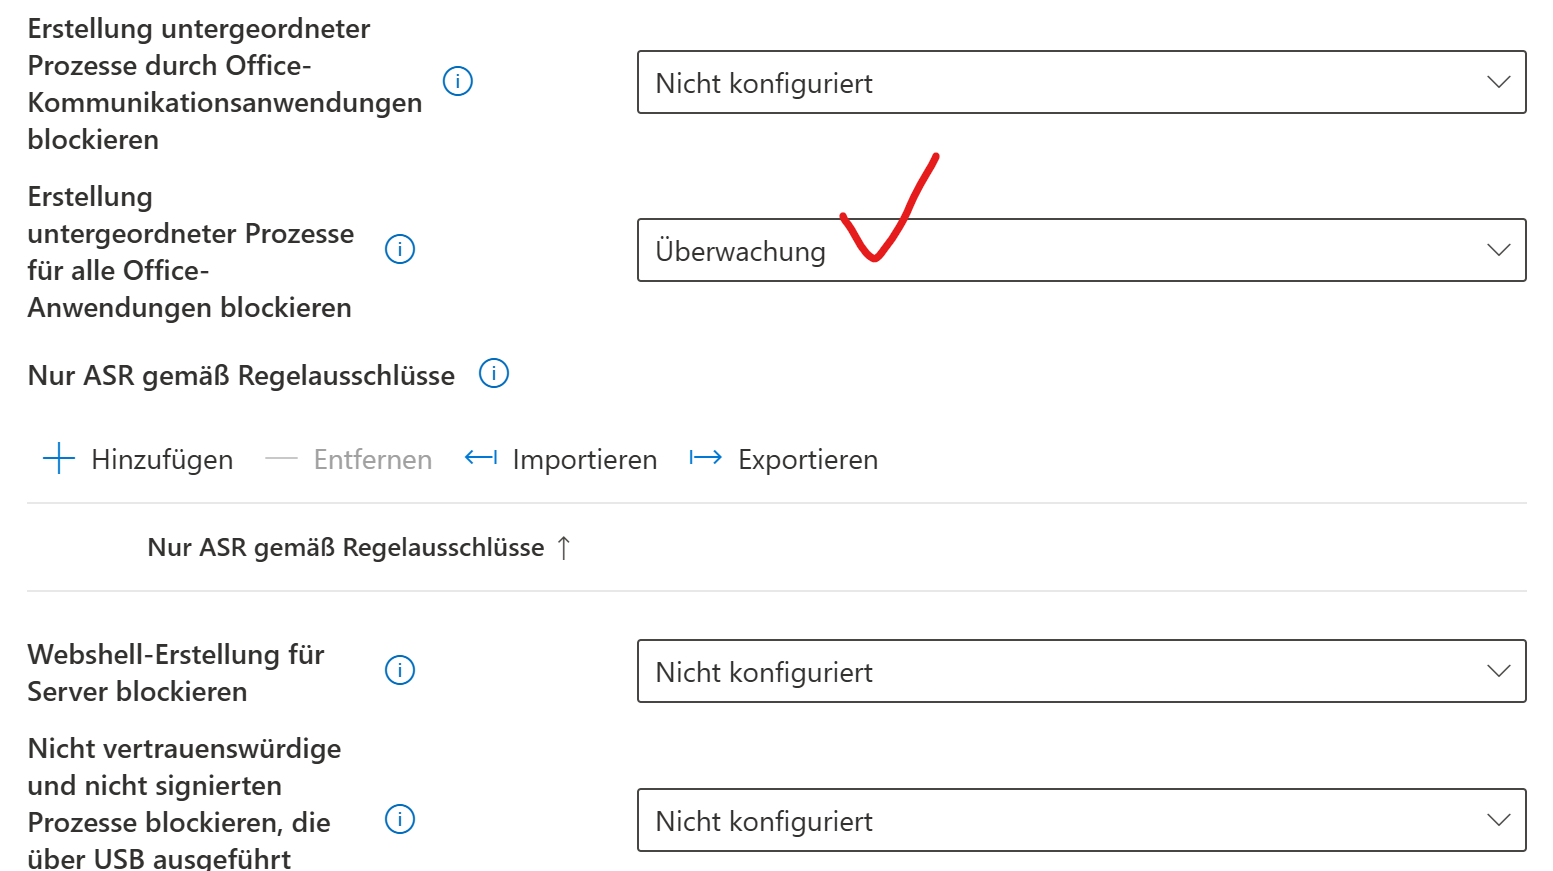Show info for alle Office-Anwendungen blockieren
The height and width of the screenshot is (871, 1553).
[x=400, y=249]
